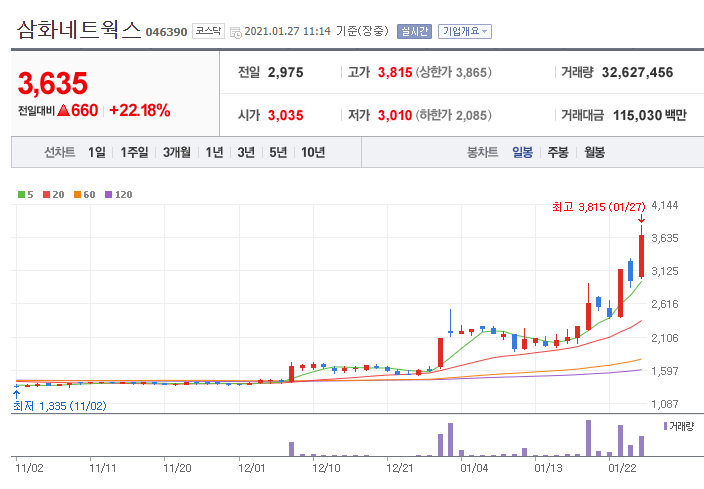Click the +22.18% change rate
This screenshot has width=704, height=489.
(x=140, y=110)
